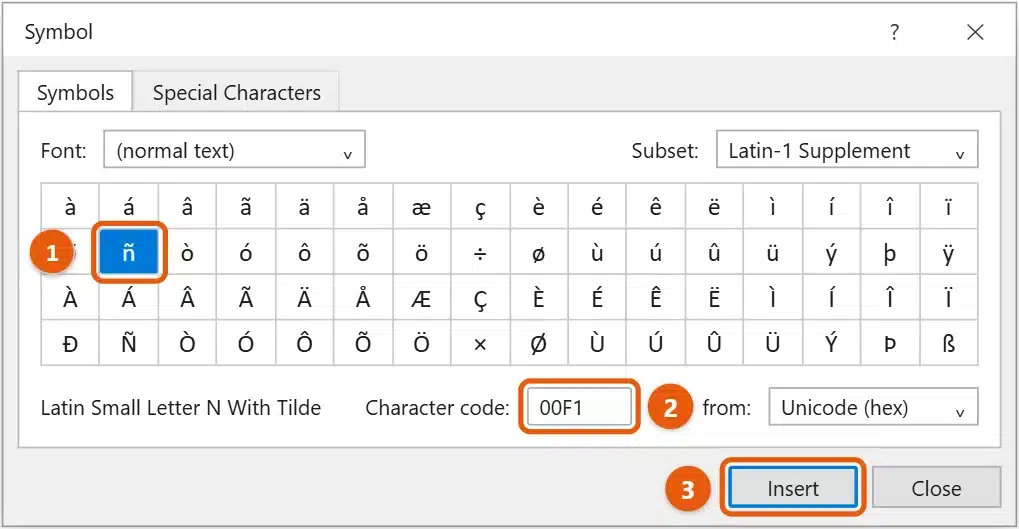Image resolution: width=1019 pixels, height=529 pixels.
Task: Select the lowercase è with grave symbol
Action: pyautogui.click(x=539, y=207)
